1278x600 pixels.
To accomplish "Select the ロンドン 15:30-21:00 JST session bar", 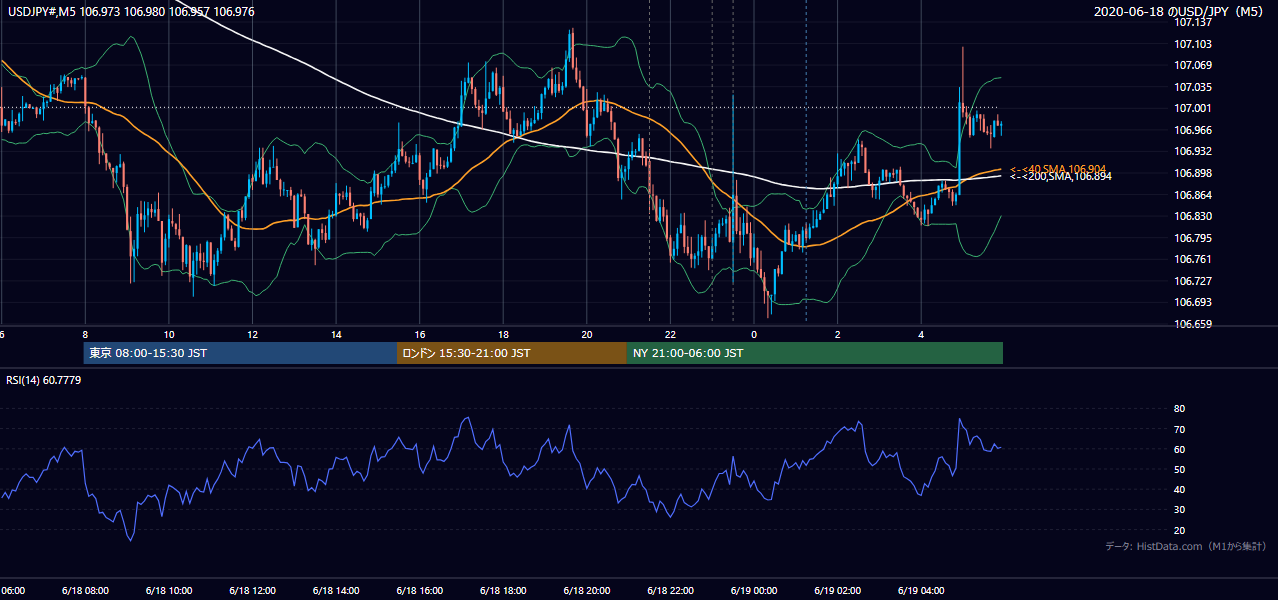I will [x=512, y=353].
